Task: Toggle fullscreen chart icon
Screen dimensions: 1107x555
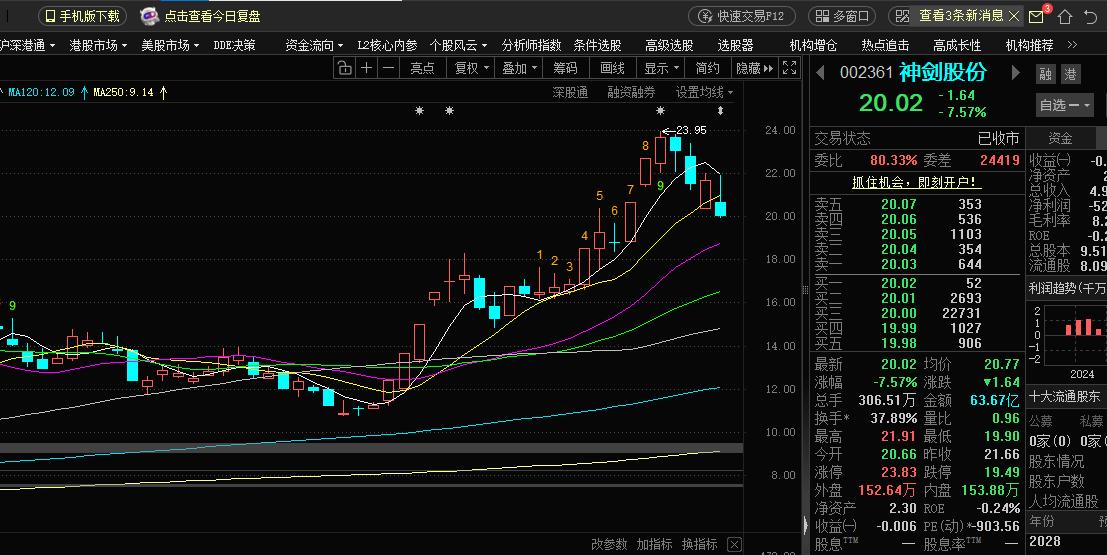Action: (x=790, y=68)
